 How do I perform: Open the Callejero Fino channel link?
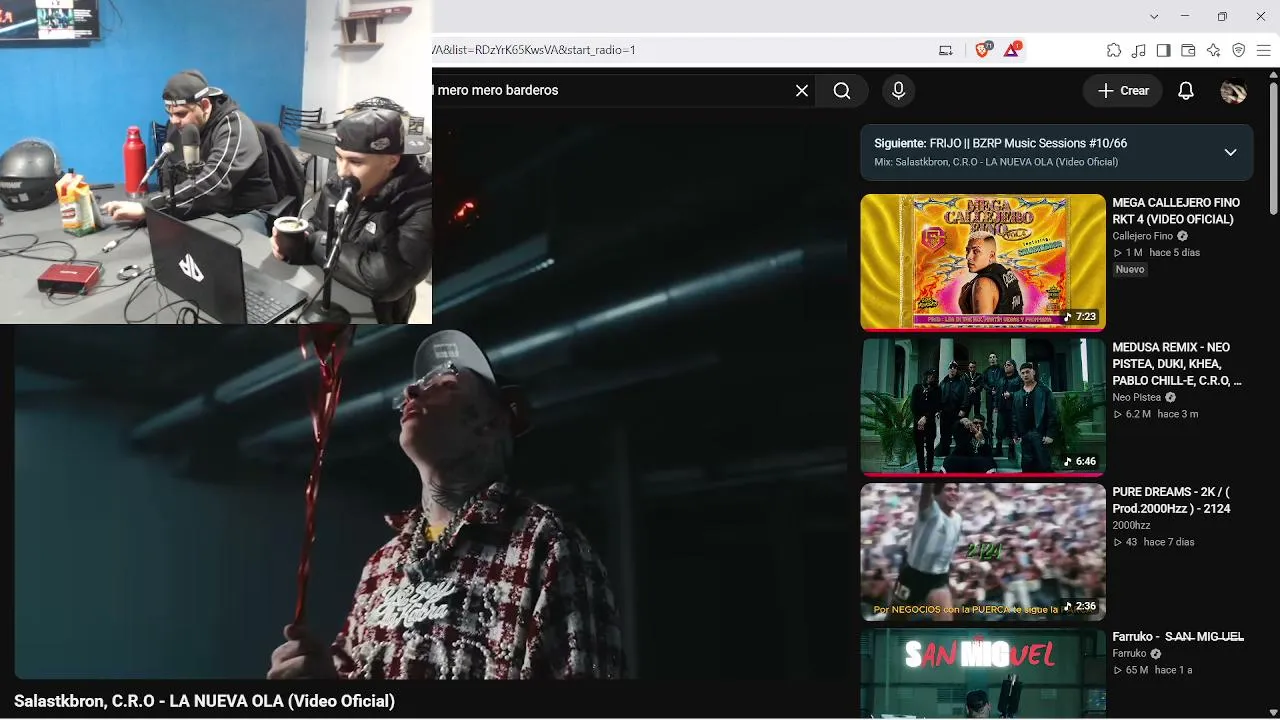click(1142, 237)
